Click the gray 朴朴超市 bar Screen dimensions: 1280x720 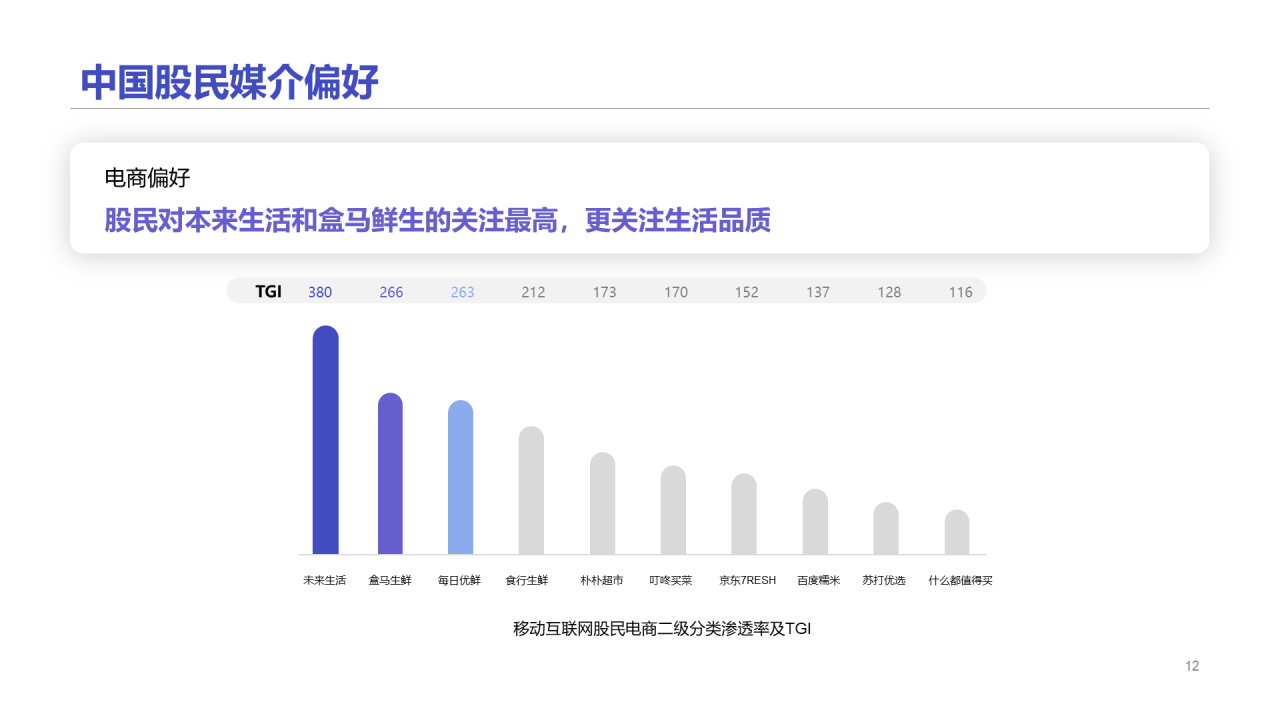602,504
